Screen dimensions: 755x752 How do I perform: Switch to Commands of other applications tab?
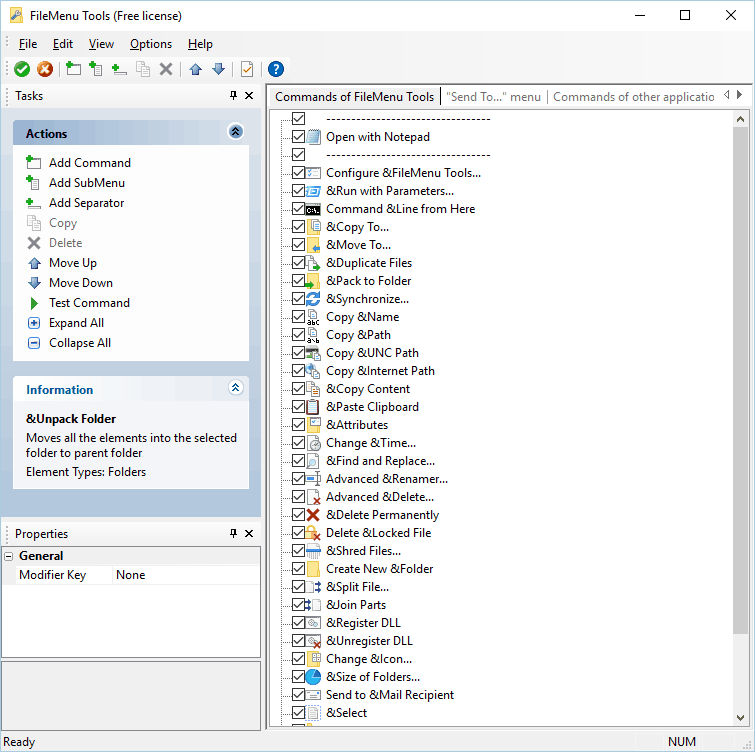tap(633, 97)
